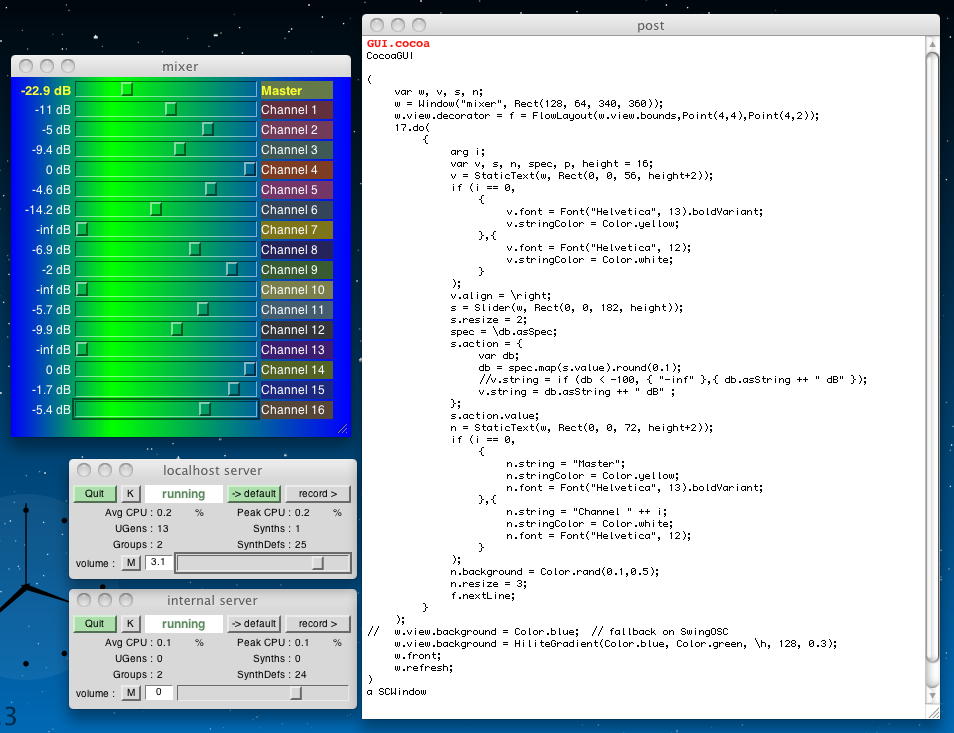954x733 pixels.
Task: Click the Channel 4 slider knob
Action: coord(250,170)
